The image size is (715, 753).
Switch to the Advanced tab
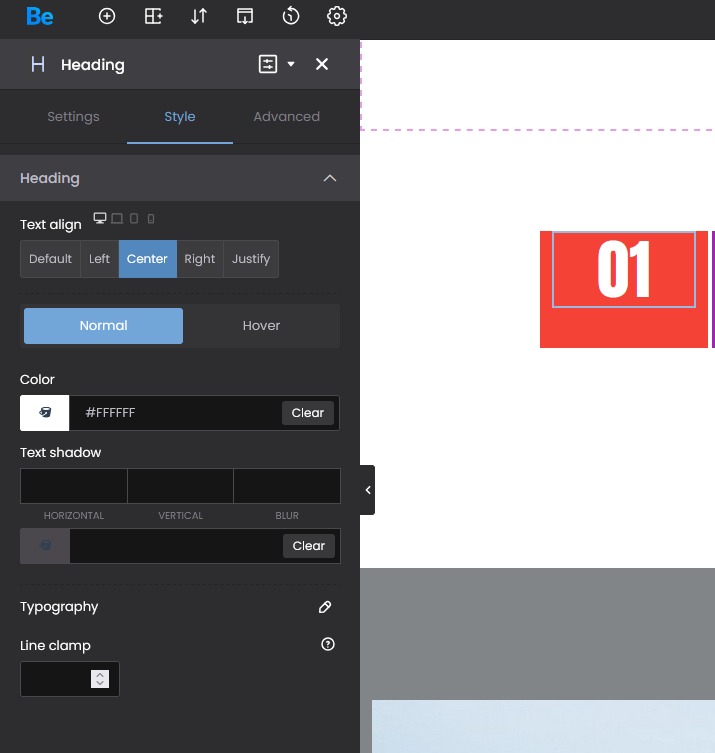point(287,117)
